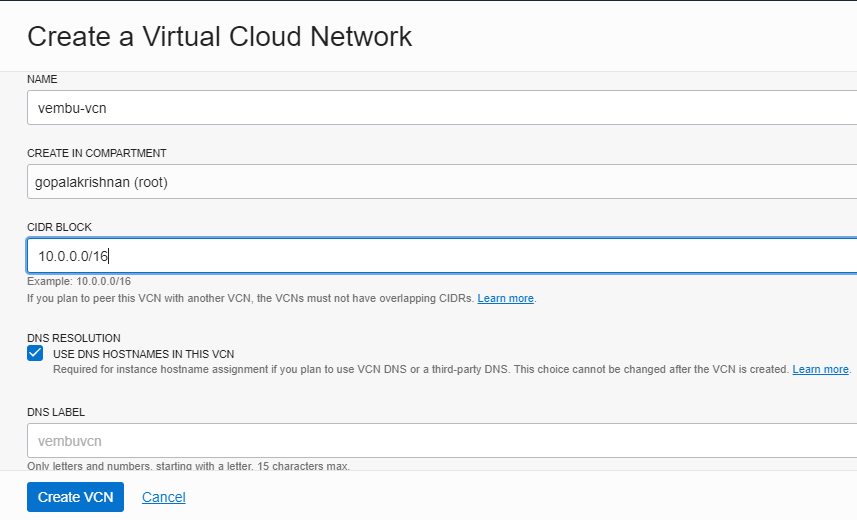Click the CIDR BLOCK label

coord(60,227)
